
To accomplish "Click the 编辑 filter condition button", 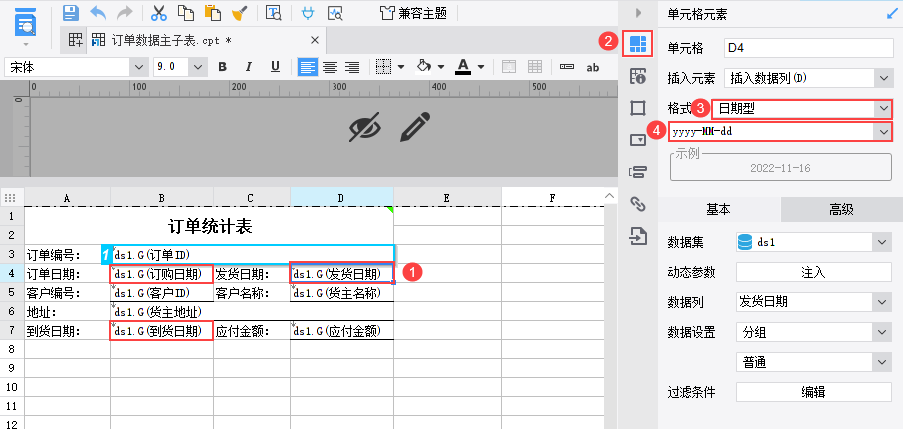I will tap(814, 392).
